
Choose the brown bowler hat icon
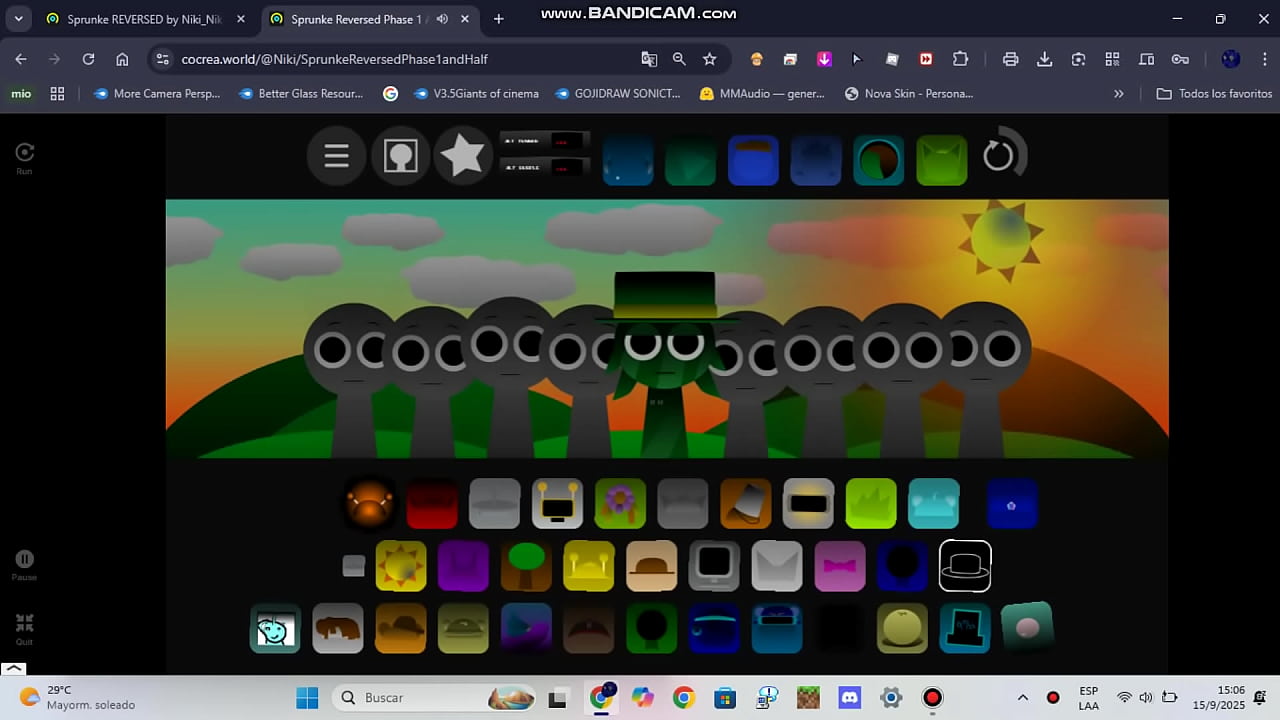coord(651,566)
